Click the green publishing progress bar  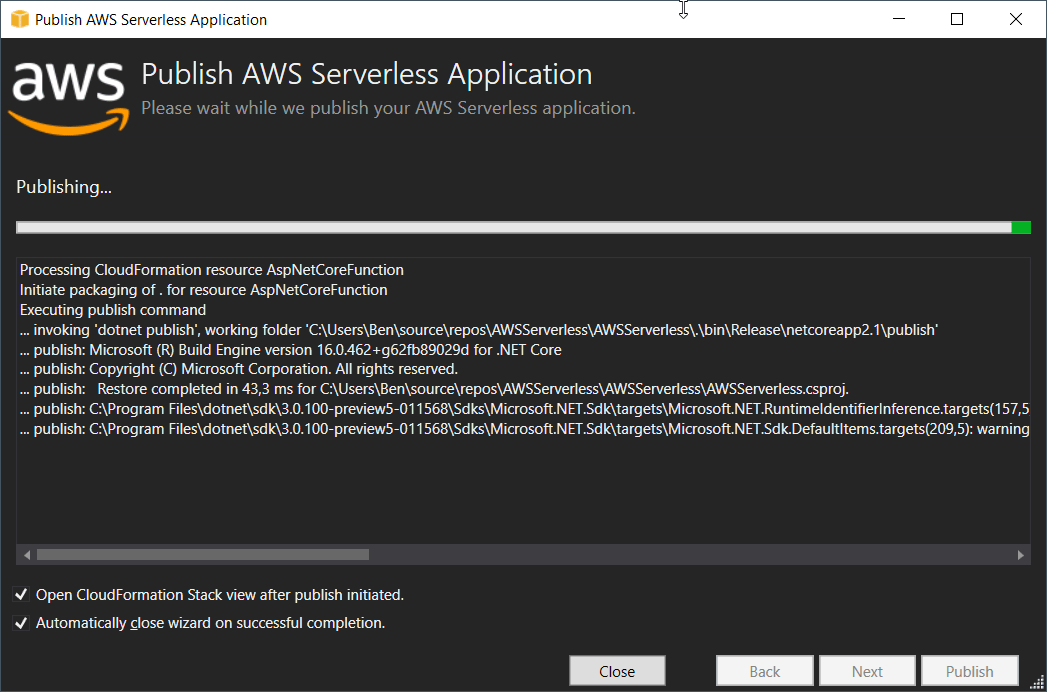pyautogui.click(x=1022, y=227)
